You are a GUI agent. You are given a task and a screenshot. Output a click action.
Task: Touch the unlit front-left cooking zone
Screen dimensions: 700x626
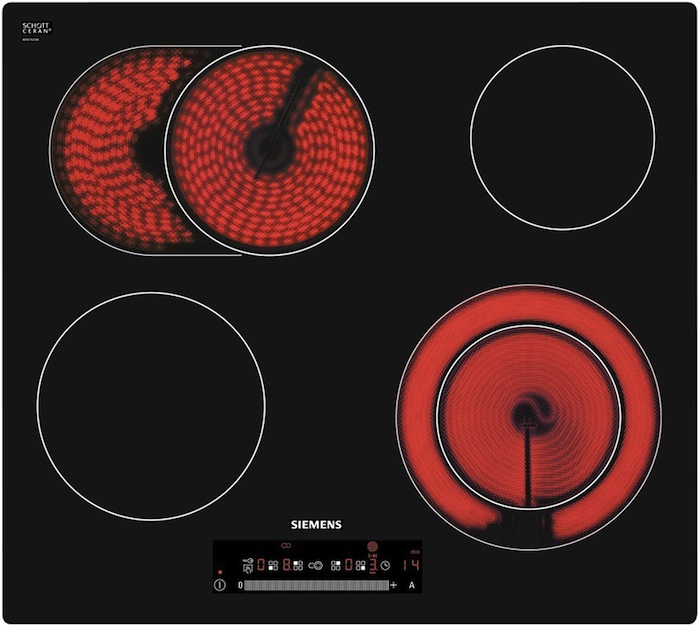[x=151, y=406]
